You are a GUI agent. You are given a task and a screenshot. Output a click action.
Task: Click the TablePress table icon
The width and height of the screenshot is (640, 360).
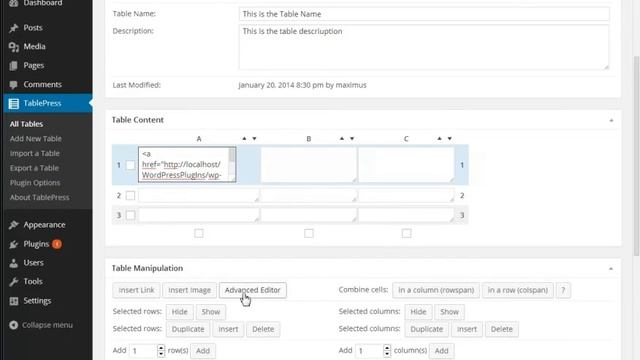13,103
